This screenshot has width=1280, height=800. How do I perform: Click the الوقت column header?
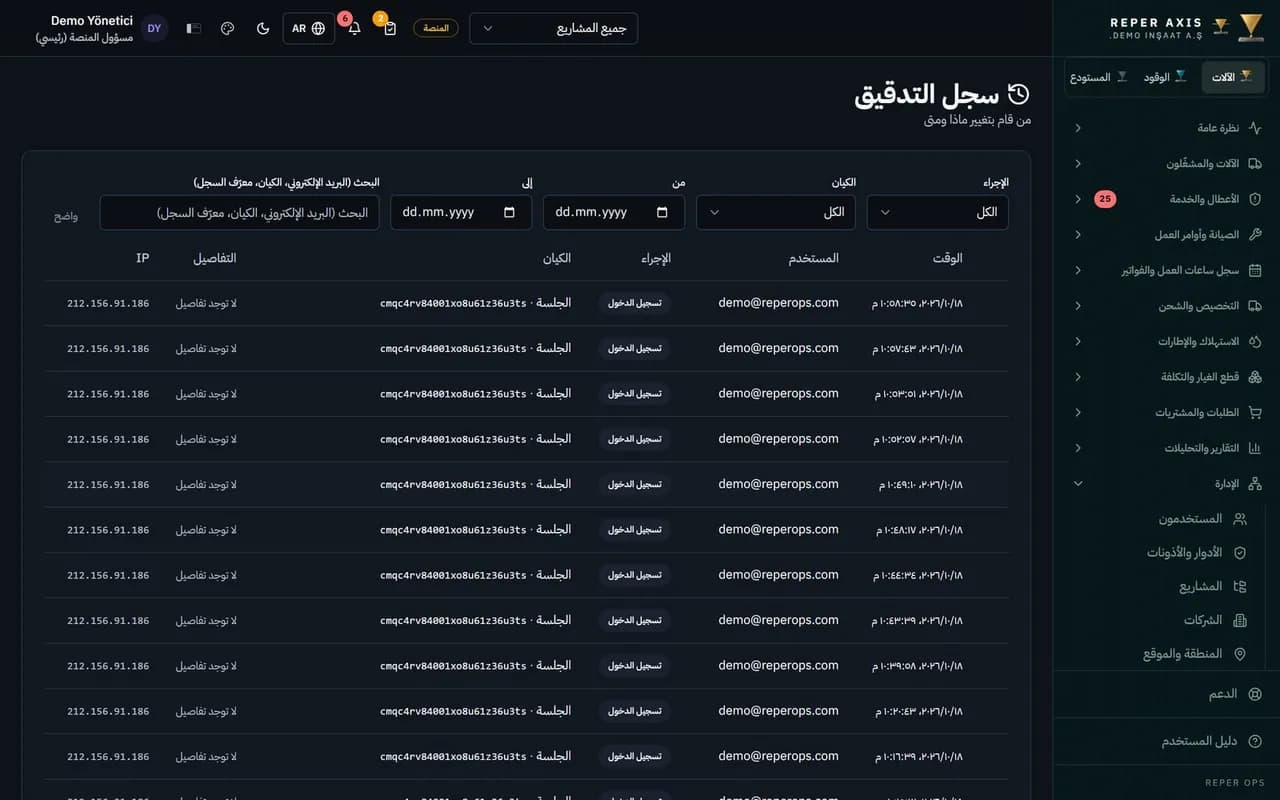947,258
